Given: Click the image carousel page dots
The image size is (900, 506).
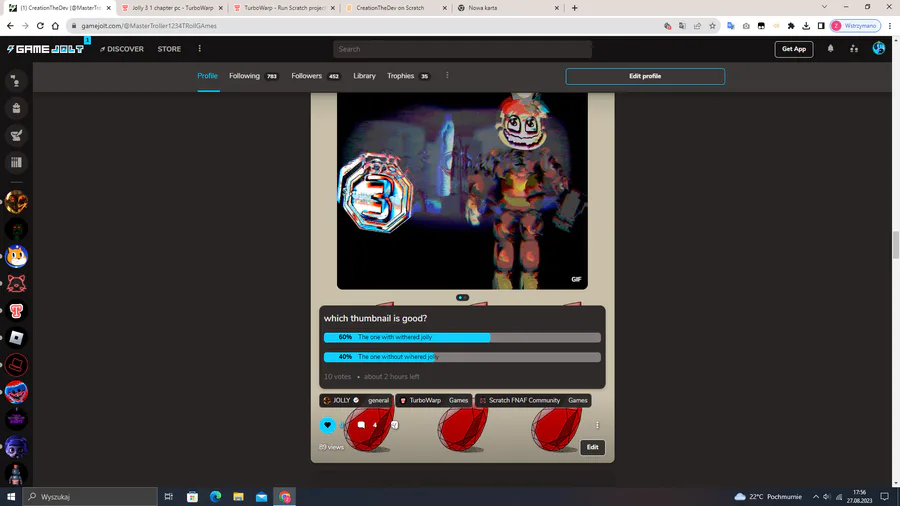Looking at the screenshot, I should pyautogui.click(x=462, y=297).
